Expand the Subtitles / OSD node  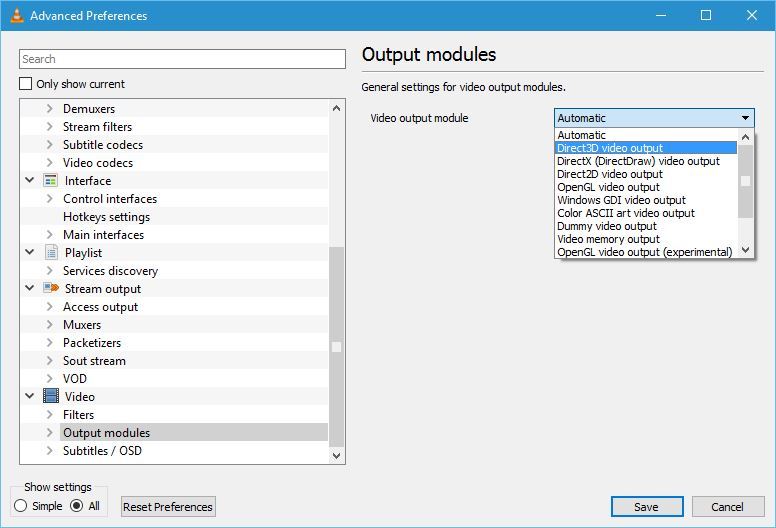49,450
